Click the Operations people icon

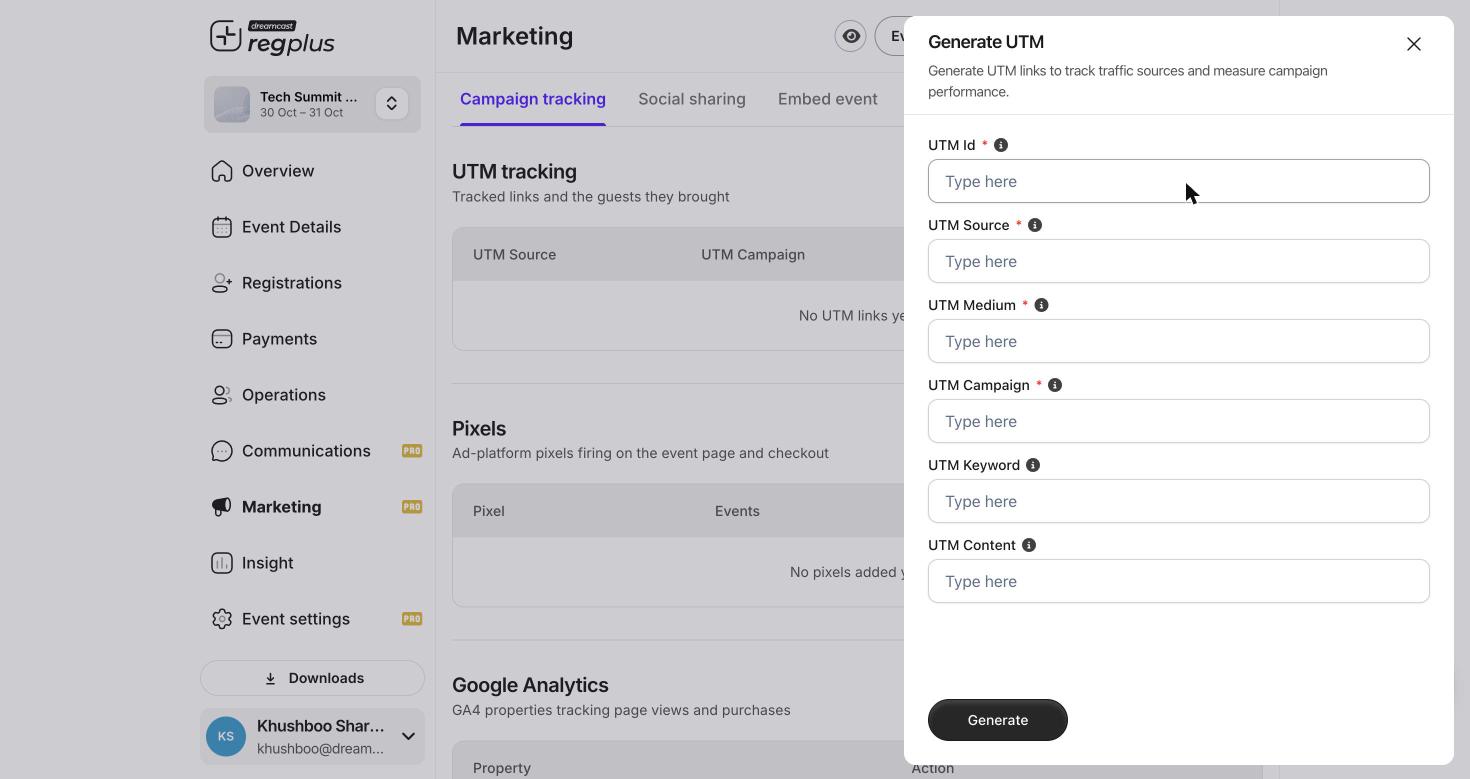click(x=222, y=395)
